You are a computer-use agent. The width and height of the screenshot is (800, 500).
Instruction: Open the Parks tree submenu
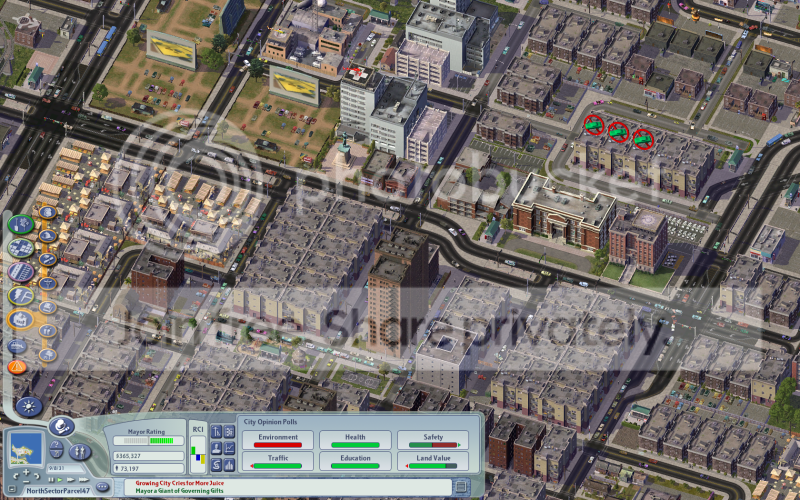point(47,355)
